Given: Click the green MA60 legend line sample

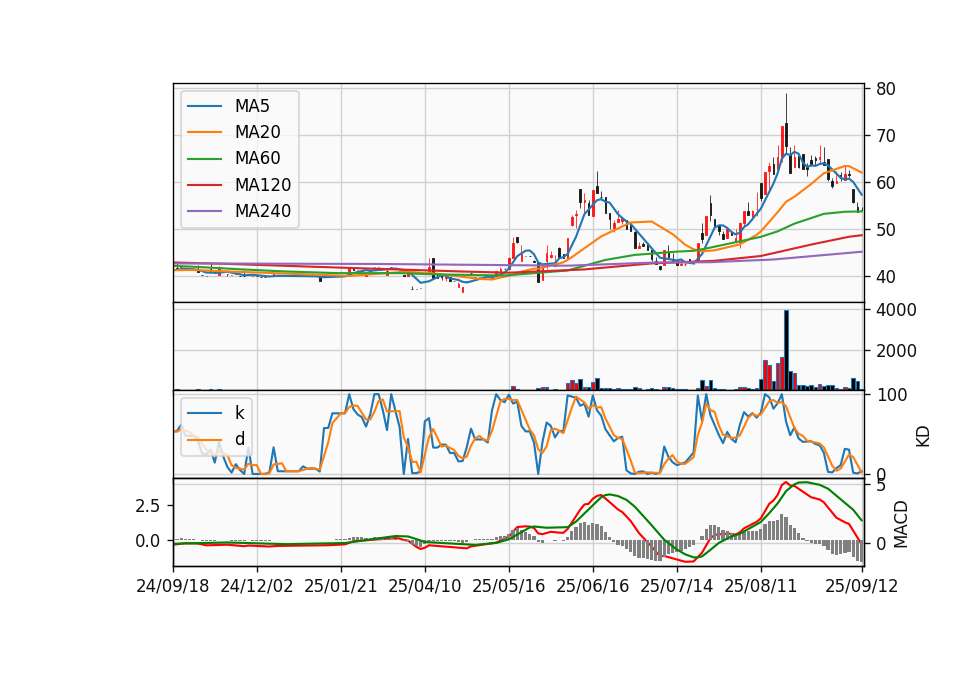Looking at the screenshot, I should [x=204, y=159].
